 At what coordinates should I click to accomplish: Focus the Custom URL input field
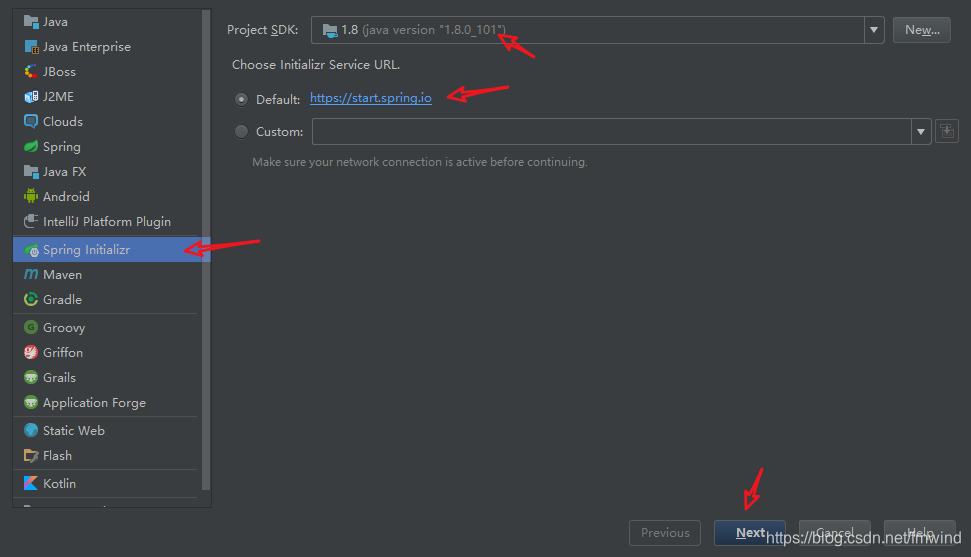tap(612, 131)
